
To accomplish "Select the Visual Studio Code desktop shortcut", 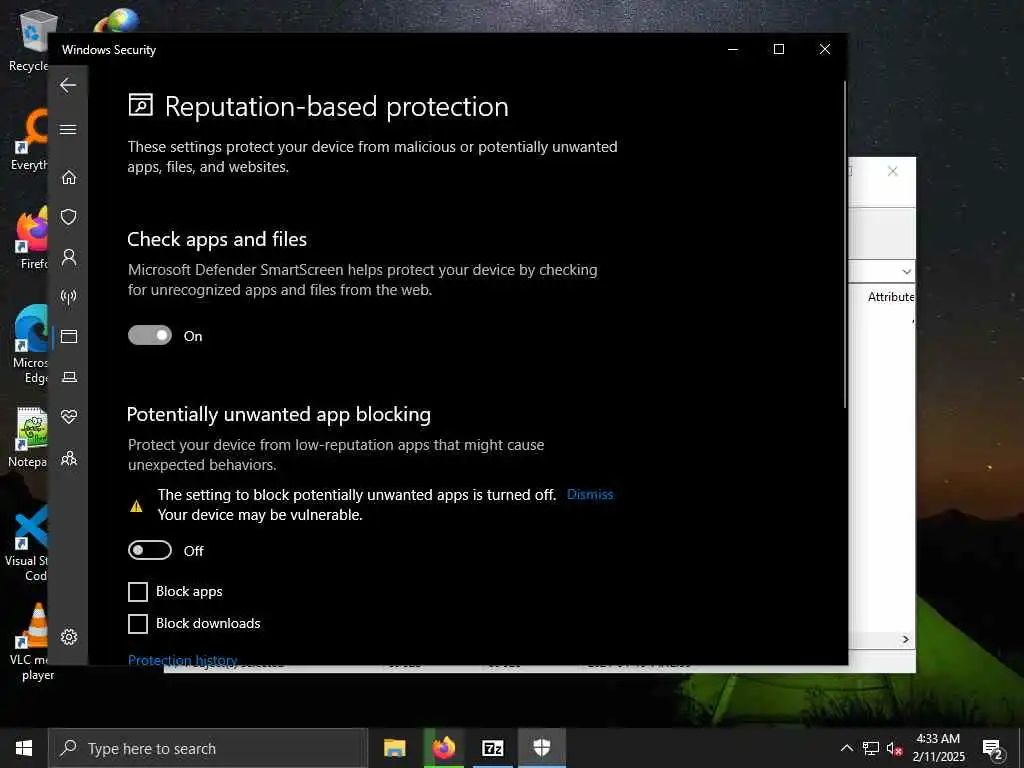I will click(26, 543).
